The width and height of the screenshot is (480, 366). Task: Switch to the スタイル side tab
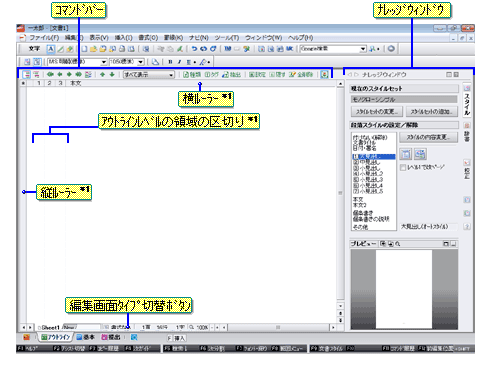pyautogui.click(x=467, y=100)
